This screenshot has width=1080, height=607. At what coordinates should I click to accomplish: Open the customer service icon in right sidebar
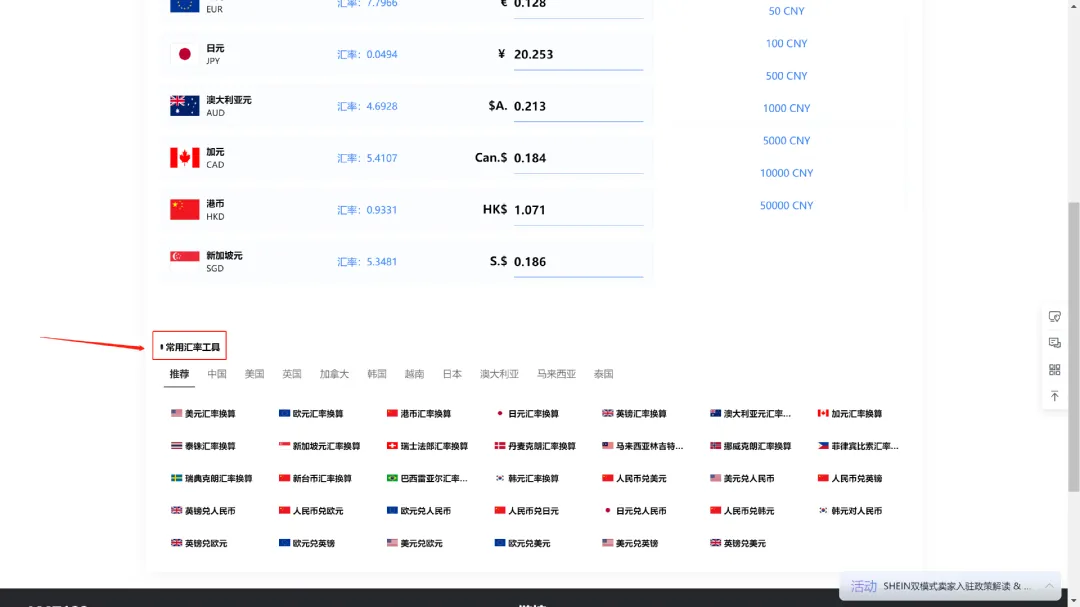pos(1055,317)
